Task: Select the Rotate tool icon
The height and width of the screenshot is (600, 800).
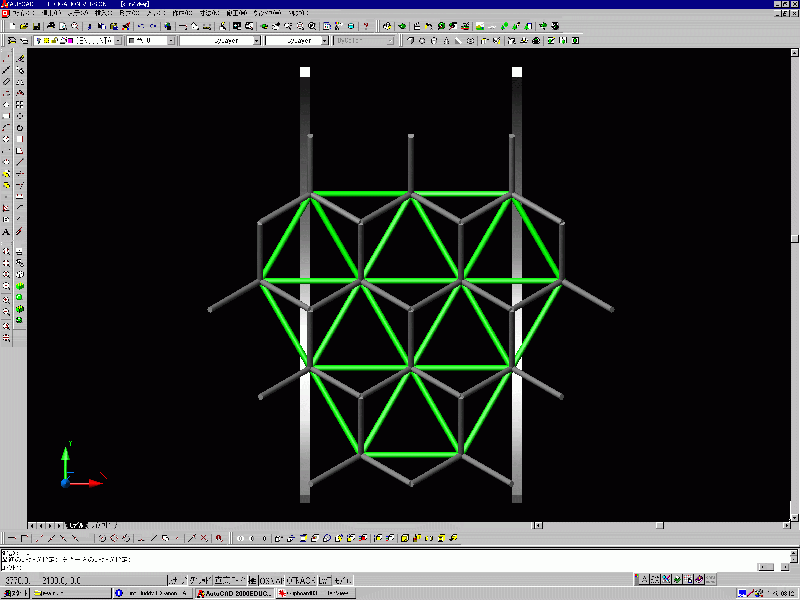Action: coord(19,128)
